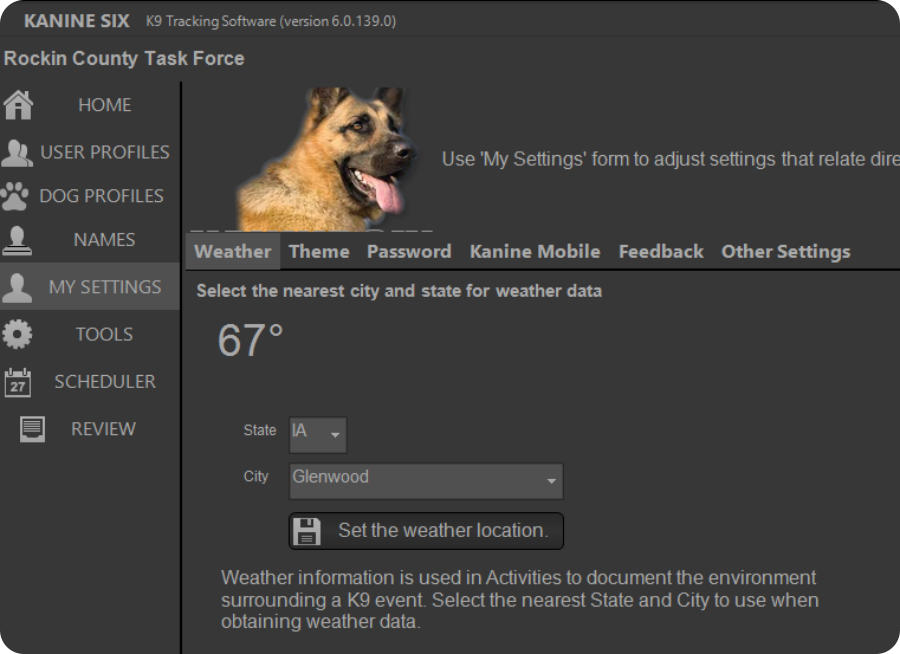Click the Review document icon

pyautogui.click(x=32, y=429)
